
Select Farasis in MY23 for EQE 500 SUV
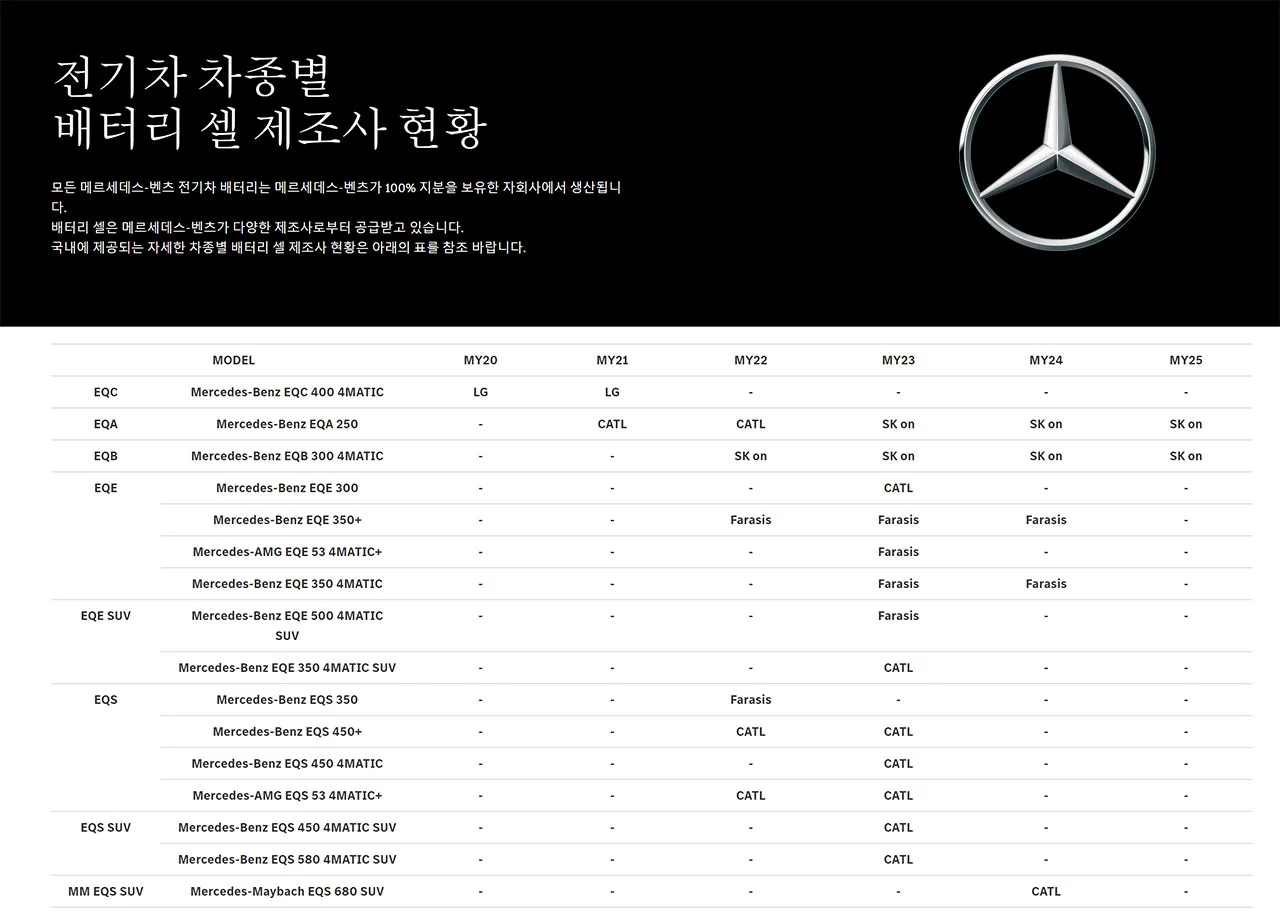click(898, 616)
